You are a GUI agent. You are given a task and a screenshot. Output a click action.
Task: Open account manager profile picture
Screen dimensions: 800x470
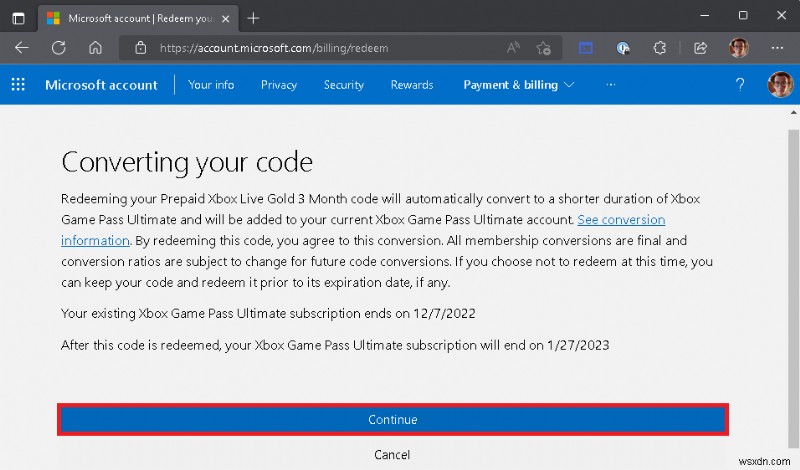[780, 85]
